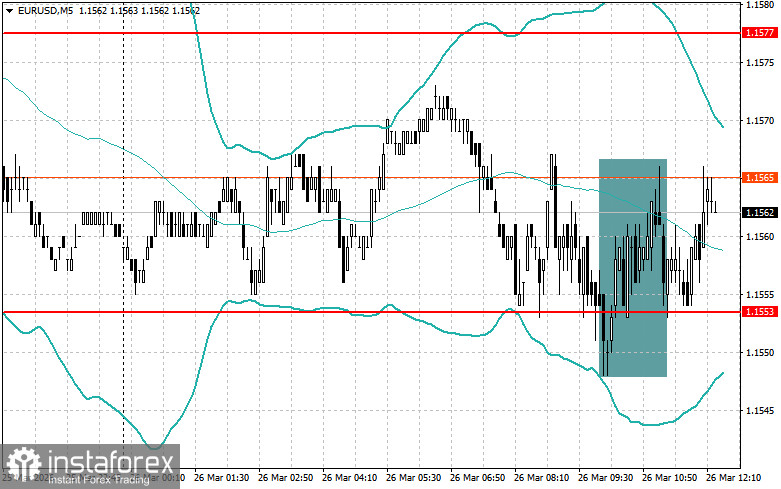The height and width of the screenshot is (489, 781).
Task: Click the 26 Mar 06:50 time label
Action: tap(477, 478)
